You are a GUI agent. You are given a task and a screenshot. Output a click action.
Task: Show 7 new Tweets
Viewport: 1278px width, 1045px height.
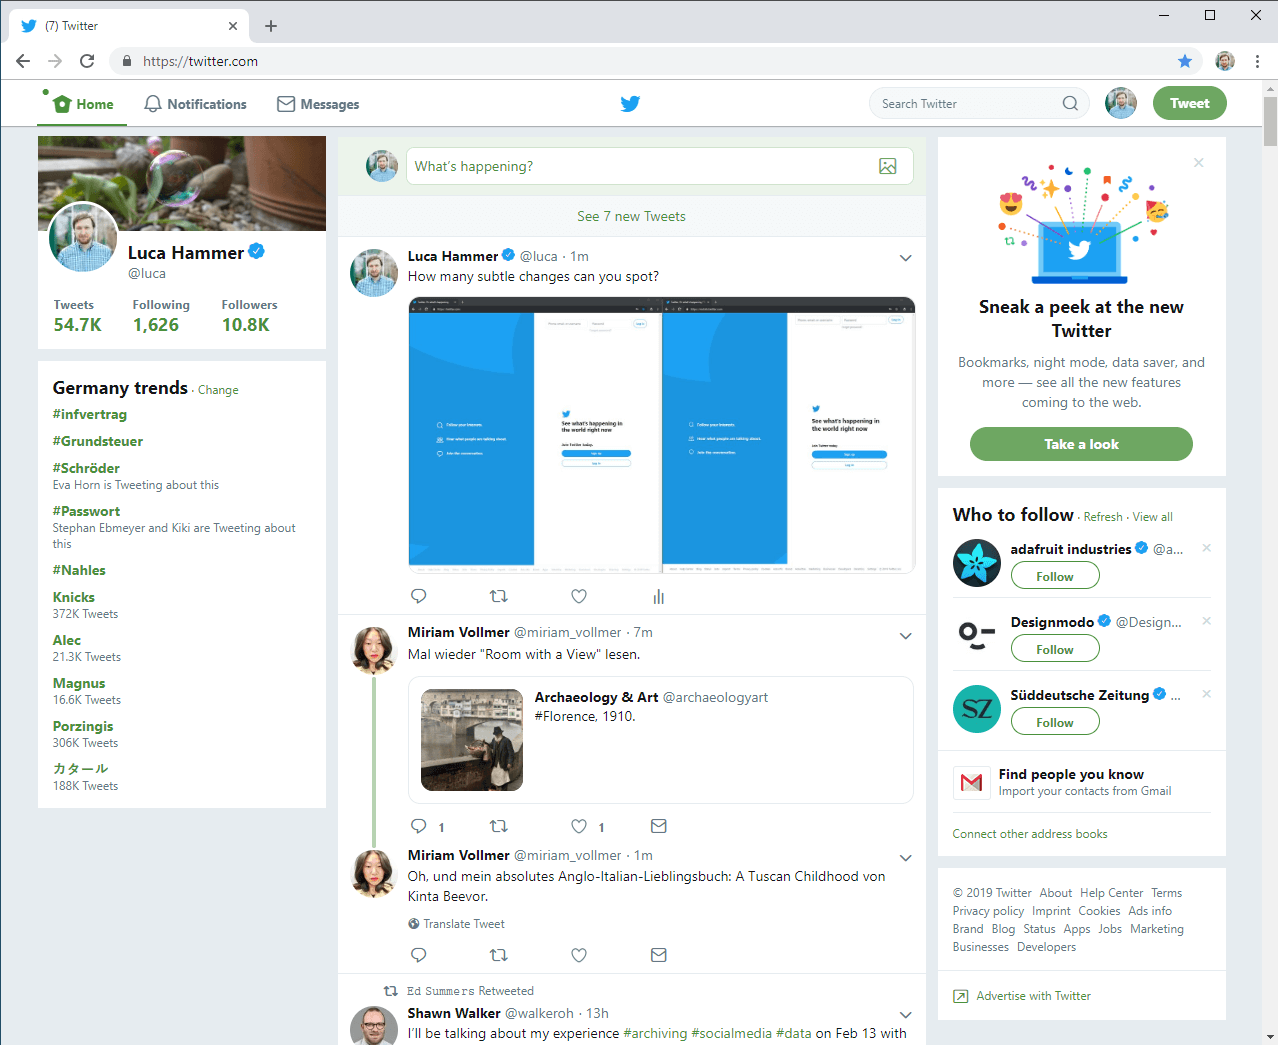click(x=631, y=216)
